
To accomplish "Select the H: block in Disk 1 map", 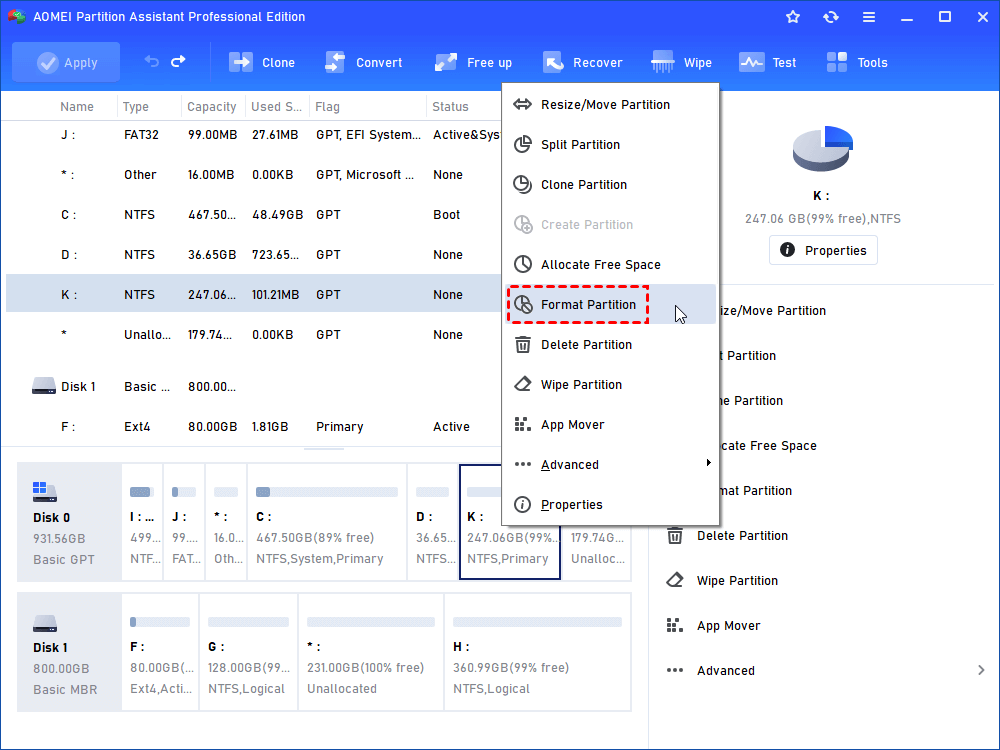I will pos(538,652).
